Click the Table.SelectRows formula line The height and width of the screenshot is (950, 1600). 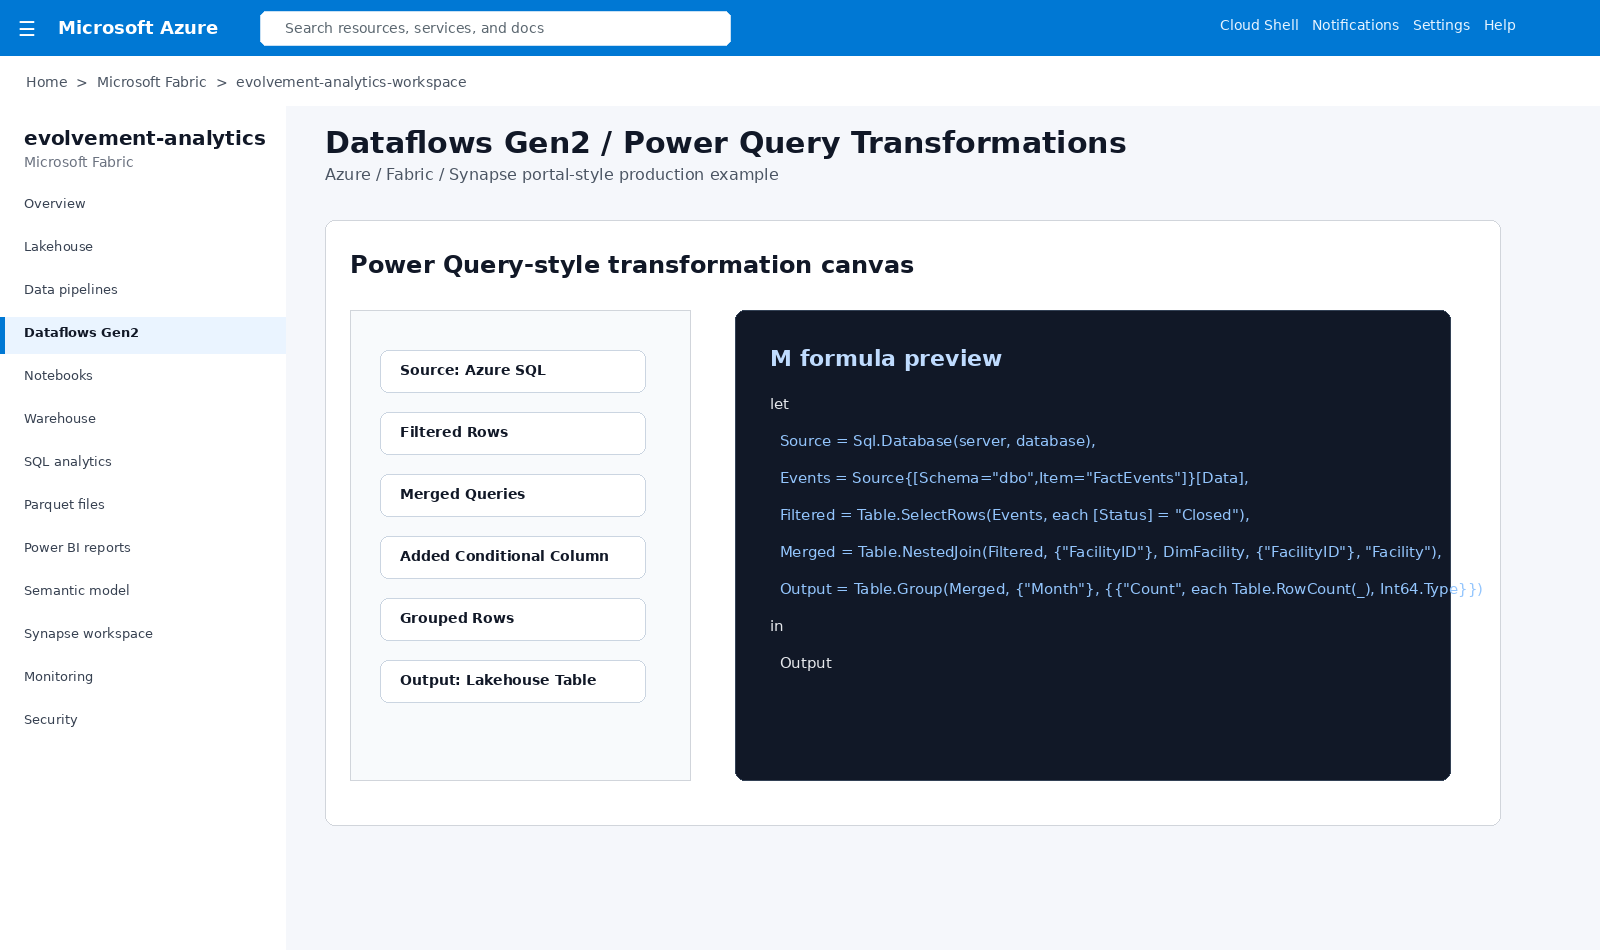pyautogui.click(x=1014, y=515)
